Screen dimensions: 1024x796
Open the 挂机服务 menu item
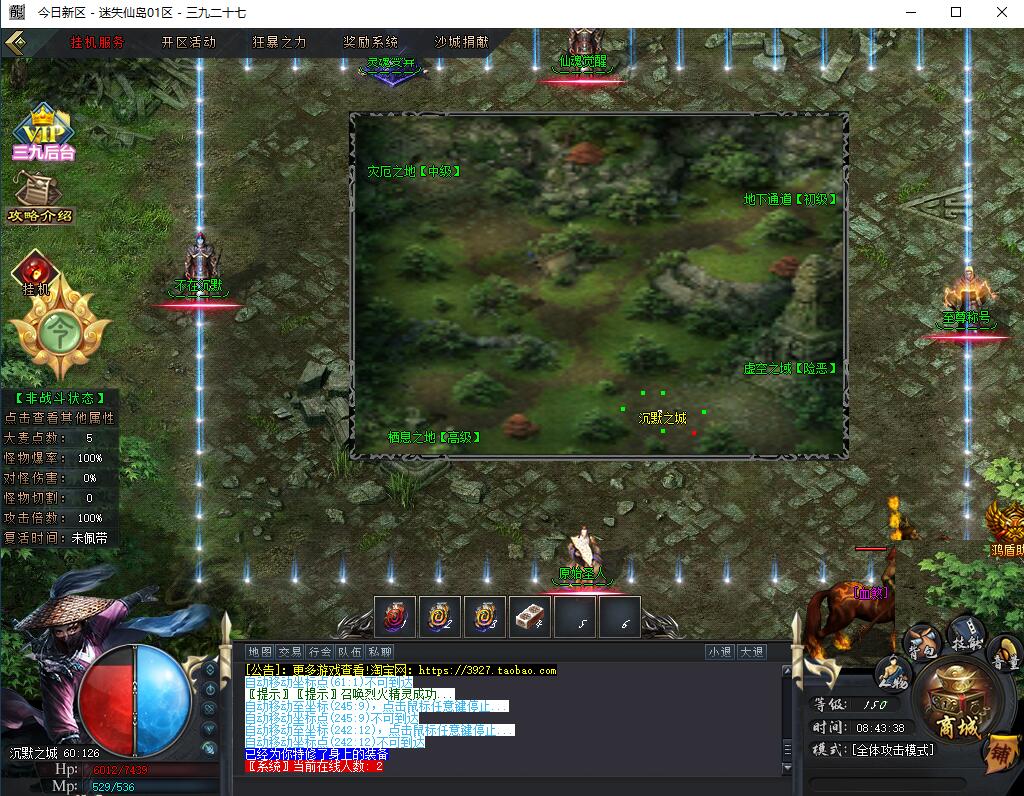[98, 43]
